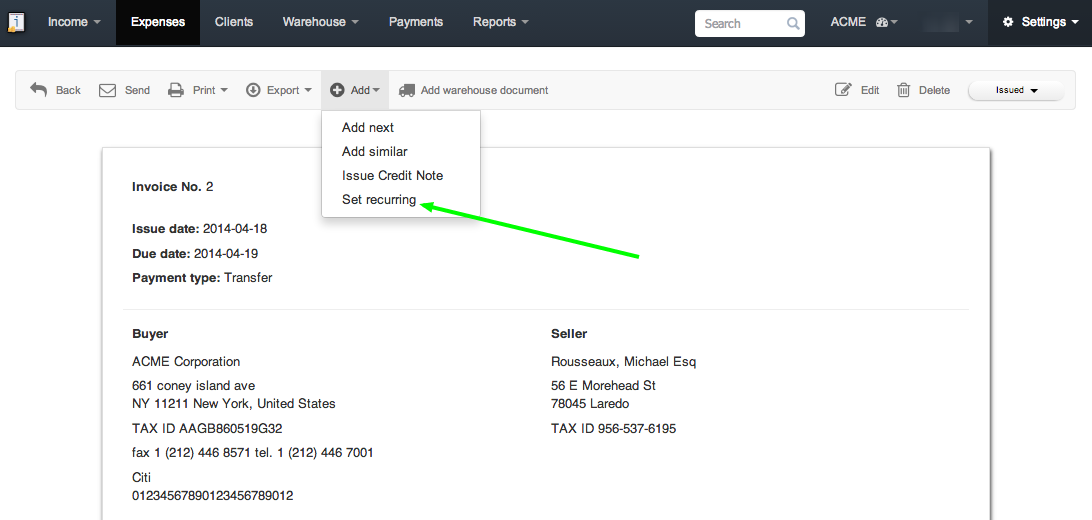
Task: Click the Back button label
Action: 68,90
